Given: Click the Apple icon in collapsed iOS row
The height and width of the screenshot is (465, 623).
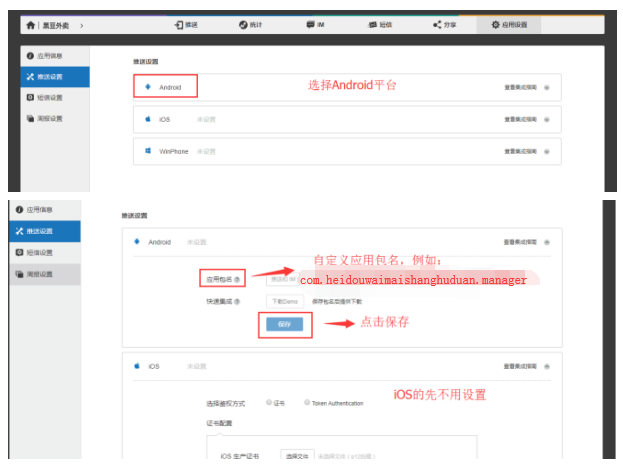Looking at the screenshot, I should pos(148,119).
